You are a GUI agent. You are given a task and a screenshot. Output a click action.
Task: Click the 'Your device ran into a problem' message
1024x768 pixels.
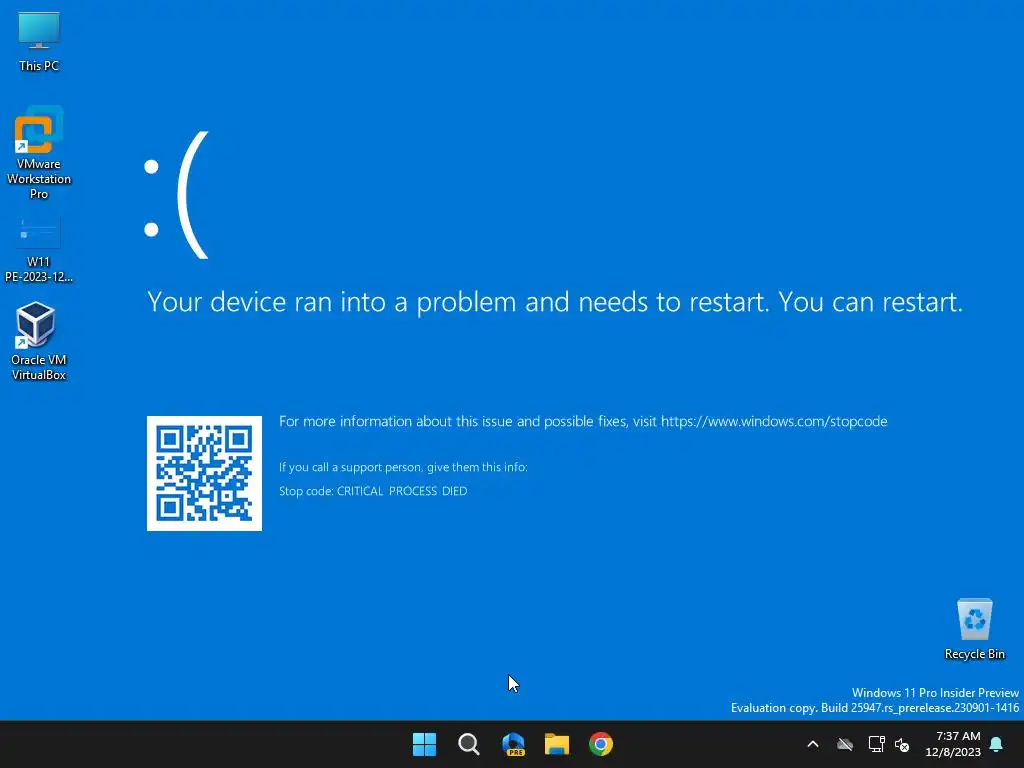tap(555, 302)
